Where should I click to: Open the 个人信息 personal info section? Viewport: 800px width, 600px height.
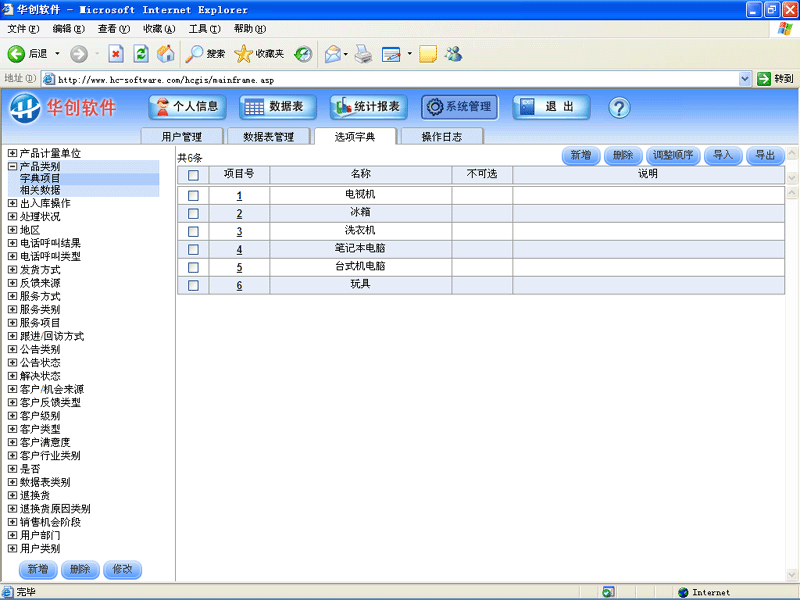[x=187, y=108]
